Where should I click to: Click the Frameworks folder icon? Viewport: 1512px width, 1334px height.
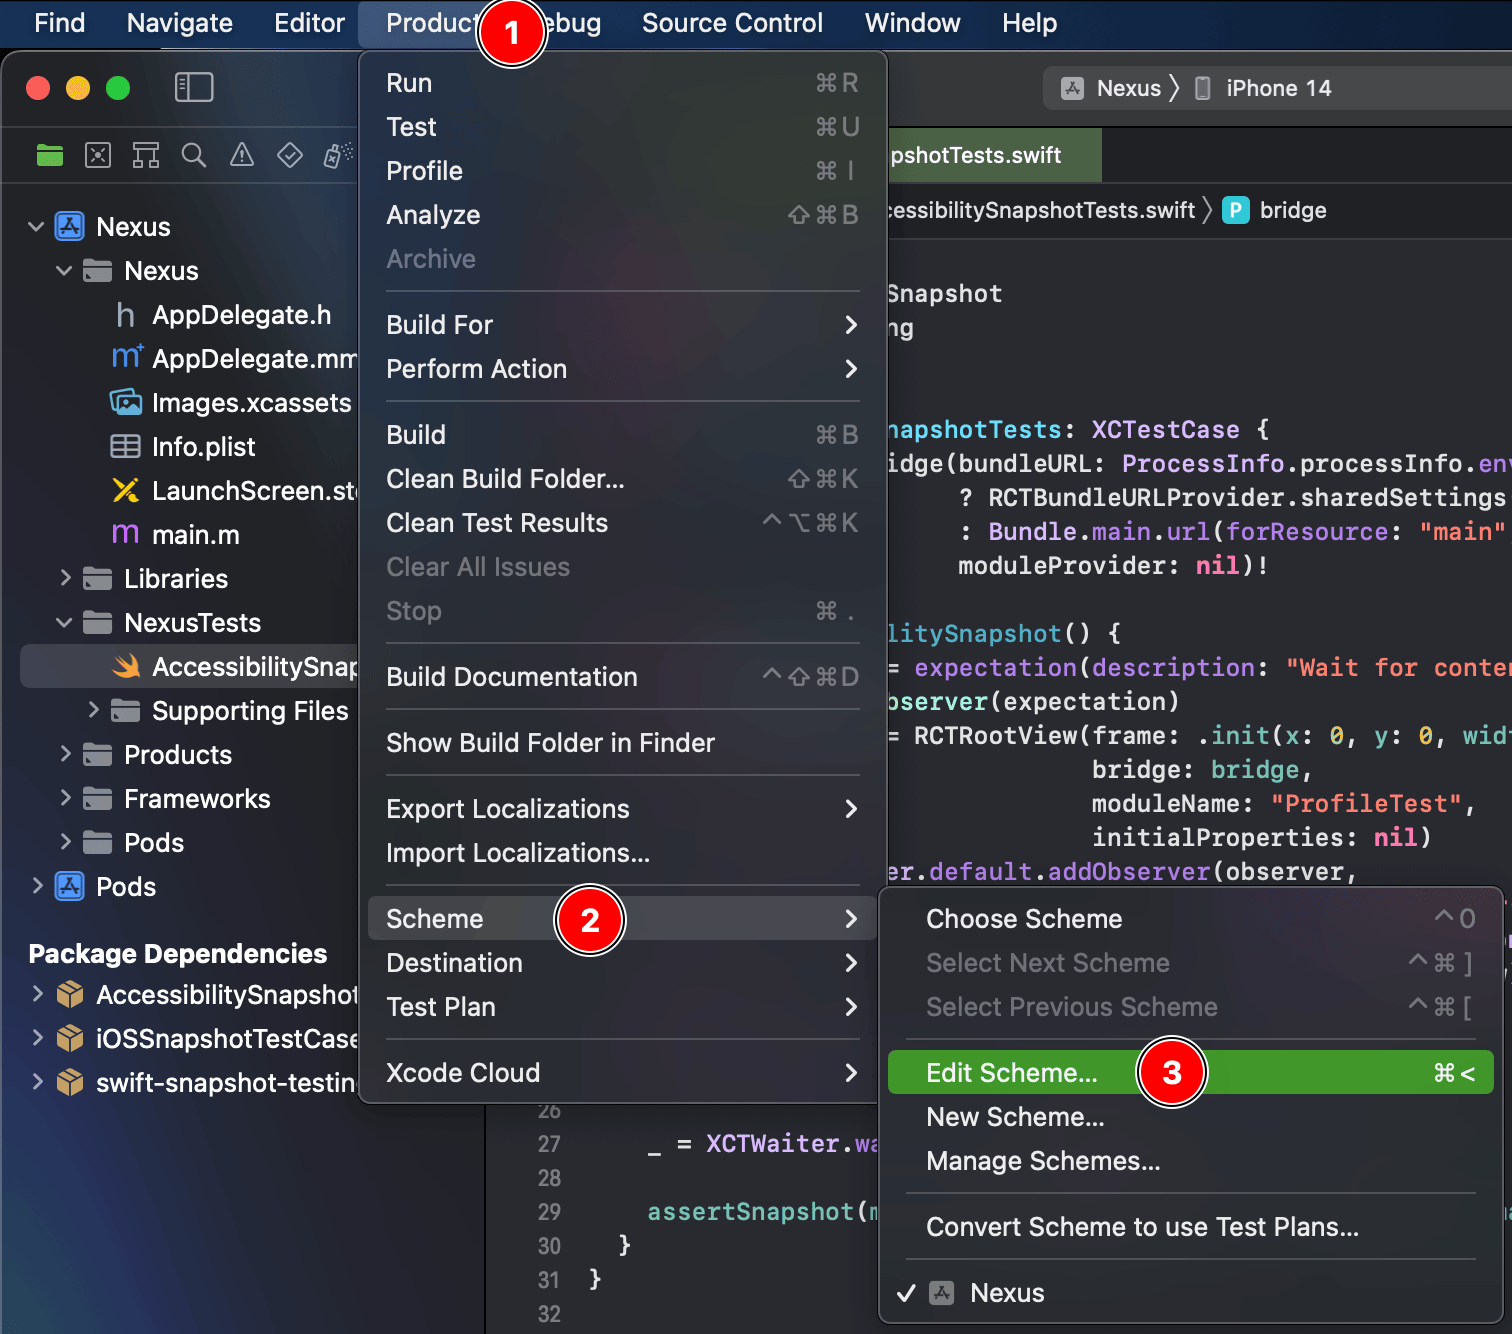click(97, 799)
